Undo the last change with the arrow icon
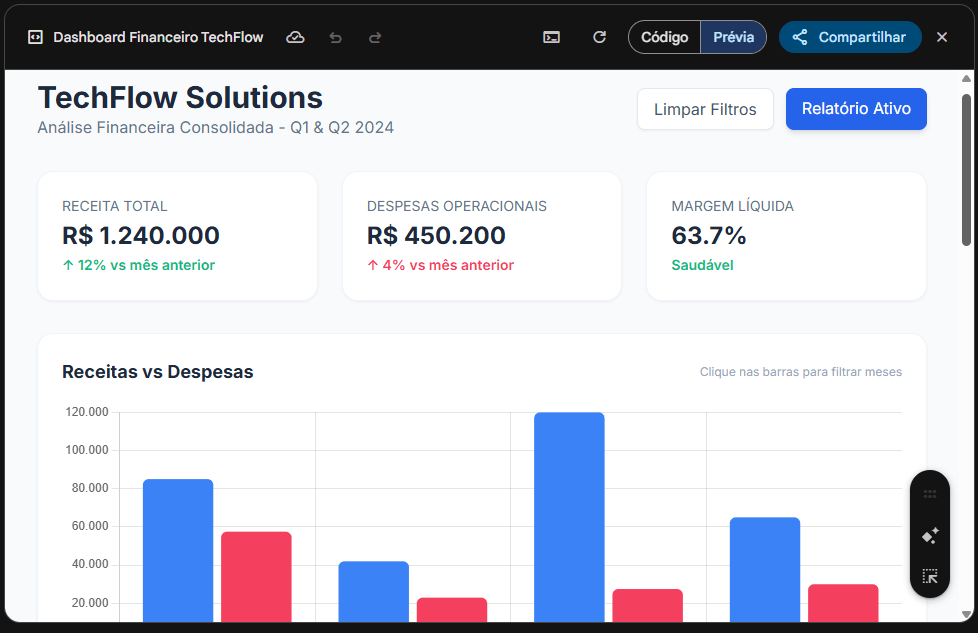978x633 pixels. (x=336, y=38)
